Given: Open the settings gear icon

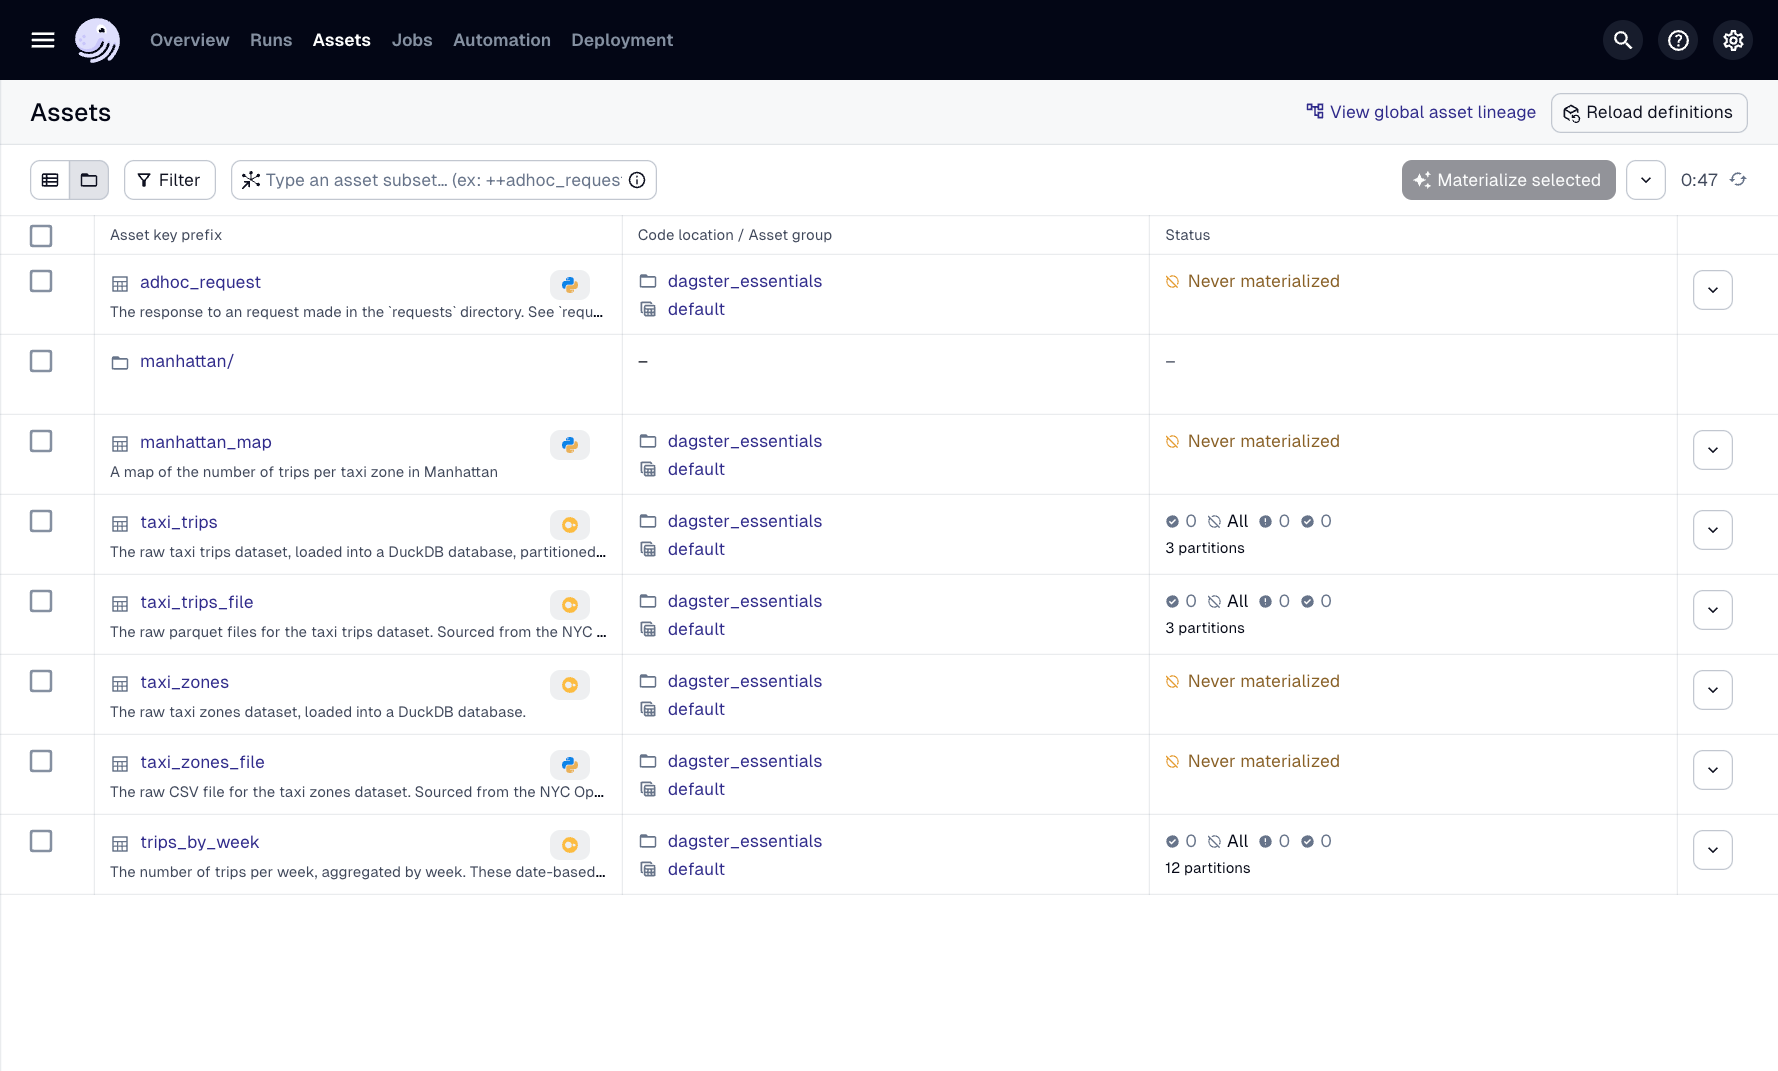Looking at the screenshot, I should [x=1733, y=40].
